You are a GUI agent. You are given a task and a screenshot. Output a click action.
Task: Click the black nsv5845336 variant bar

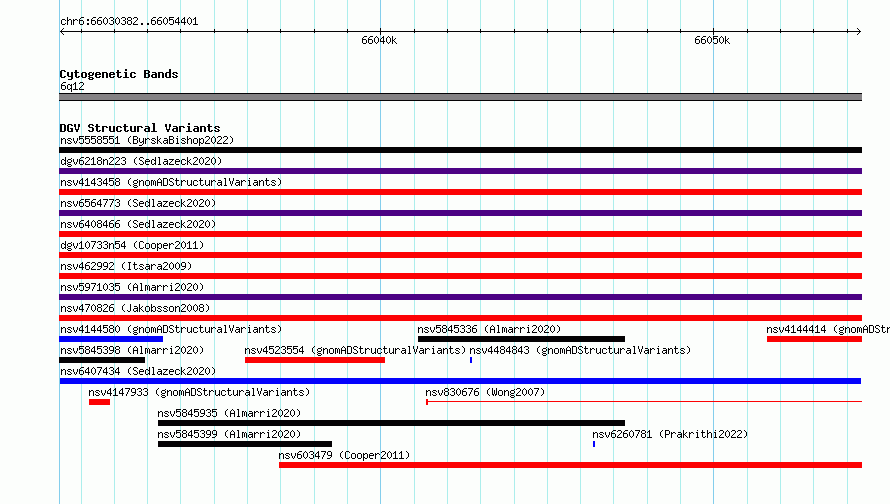(x=521, y=339)
